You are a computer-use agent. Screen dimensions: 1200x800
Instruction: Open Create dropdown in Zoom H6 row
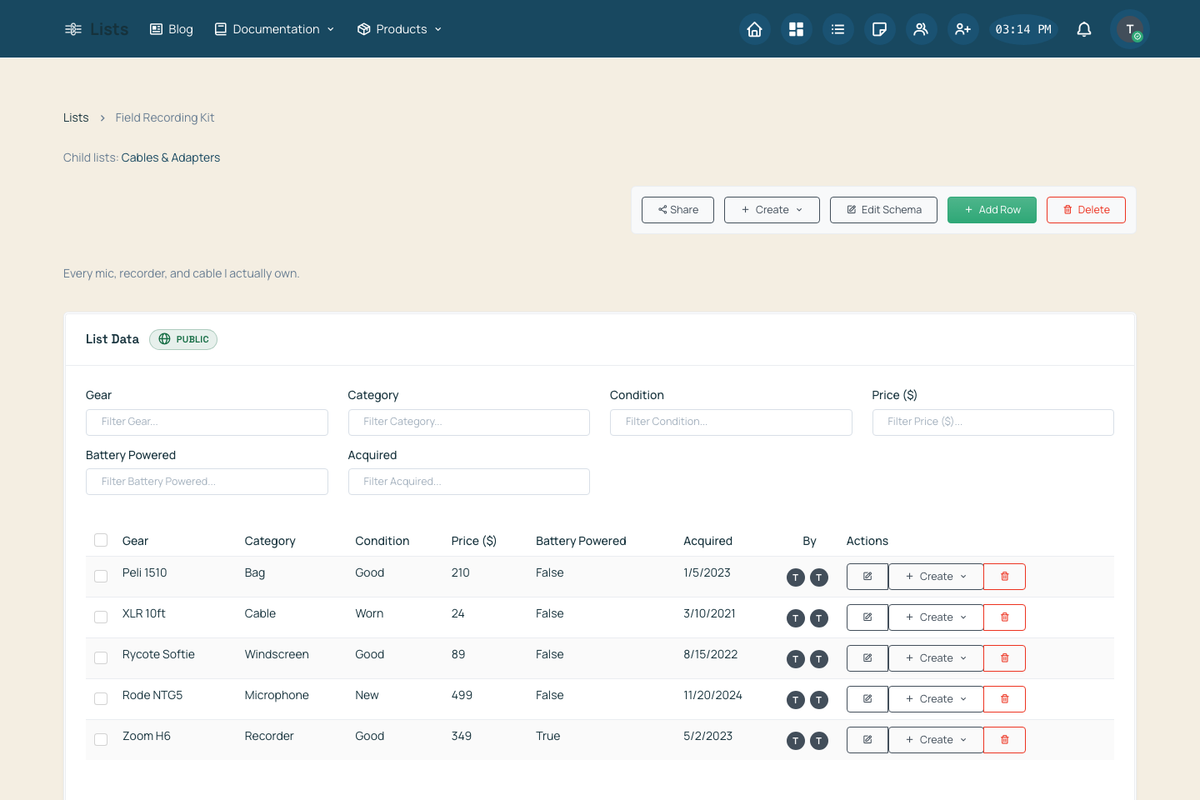point(936,740)
